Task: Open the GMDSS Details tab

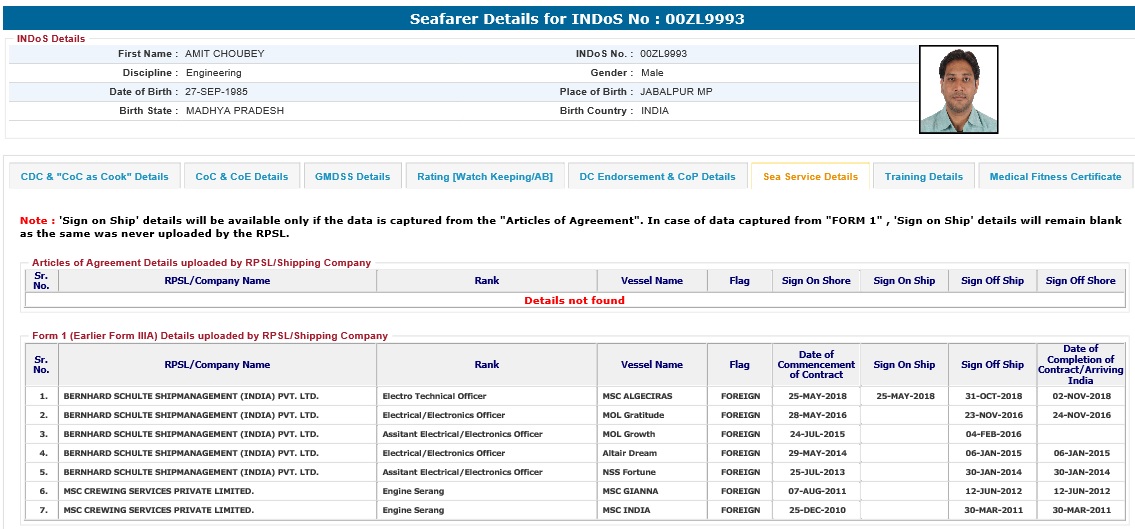Action: [352, 176]
